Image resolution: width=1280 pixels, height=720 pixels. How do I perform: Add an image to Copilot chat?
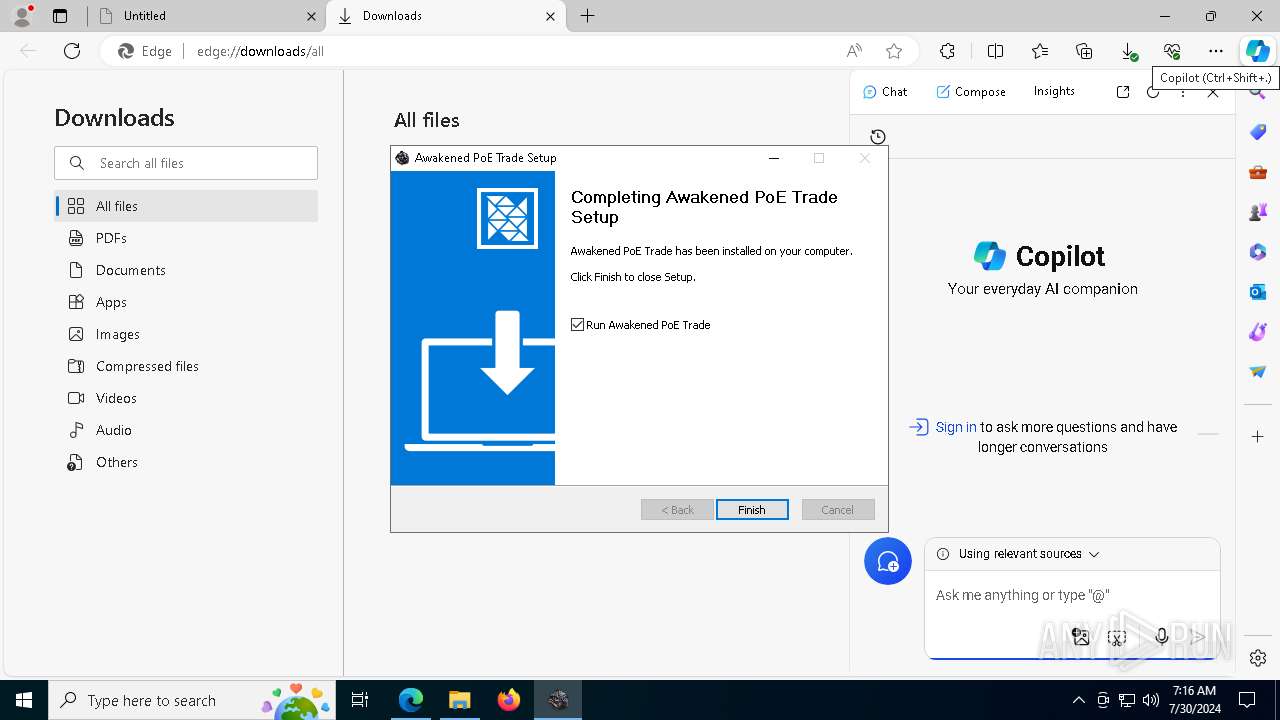pyautogui.click(x=1080, y=637)
